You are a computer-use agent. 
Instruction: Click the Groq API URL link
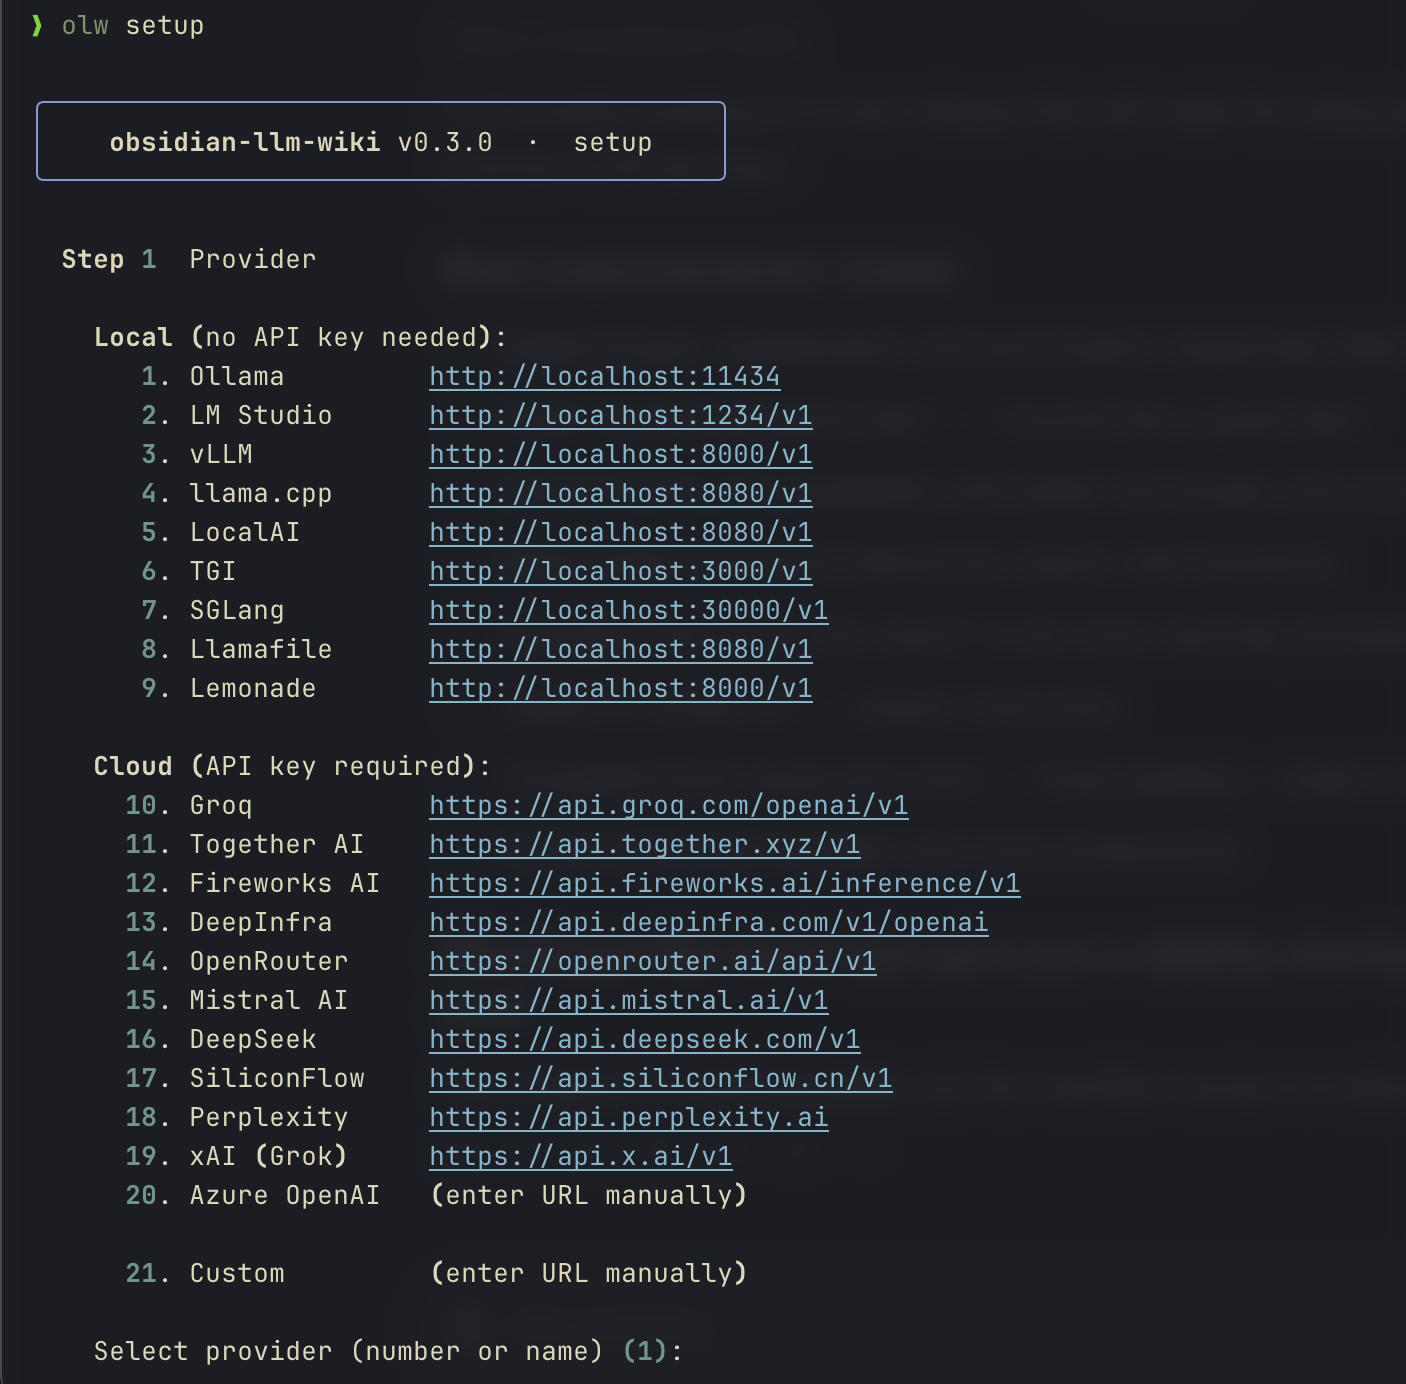(668, 806)
